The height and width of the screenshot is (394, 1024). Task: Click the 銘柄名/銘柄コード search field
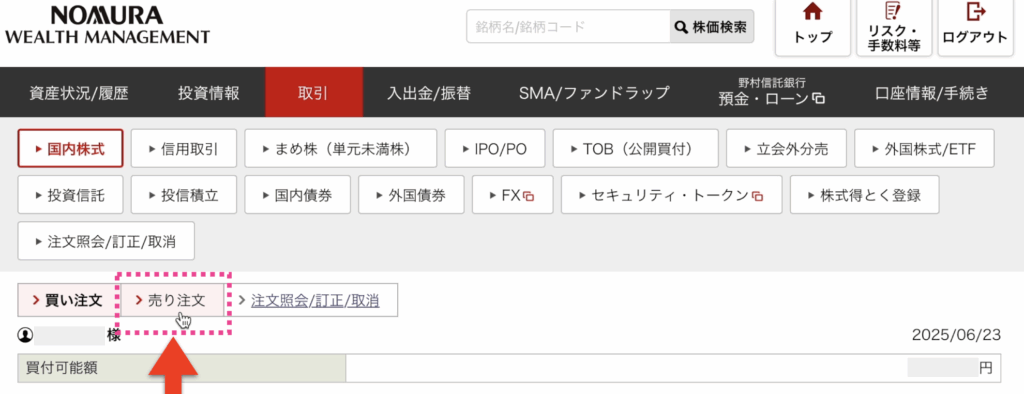[x=568, y=27]
